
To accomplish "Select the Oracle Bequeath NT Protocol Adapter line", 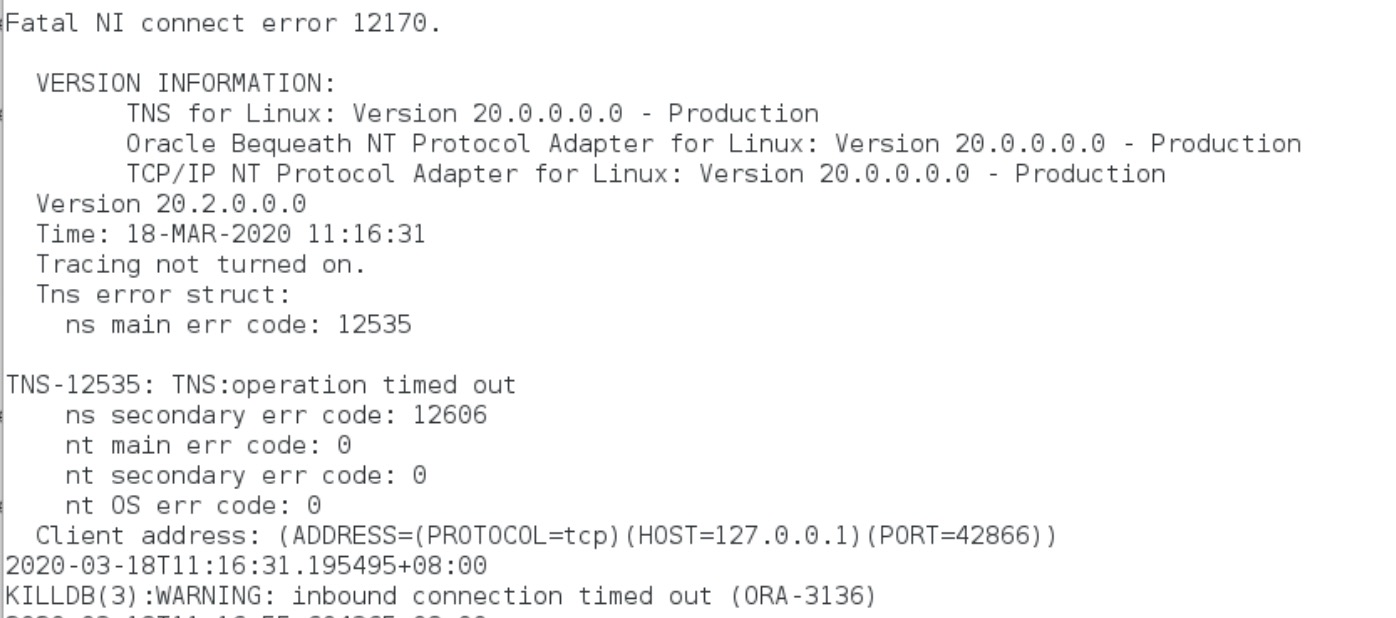I will pyautogui.click(x=713, y=143).
